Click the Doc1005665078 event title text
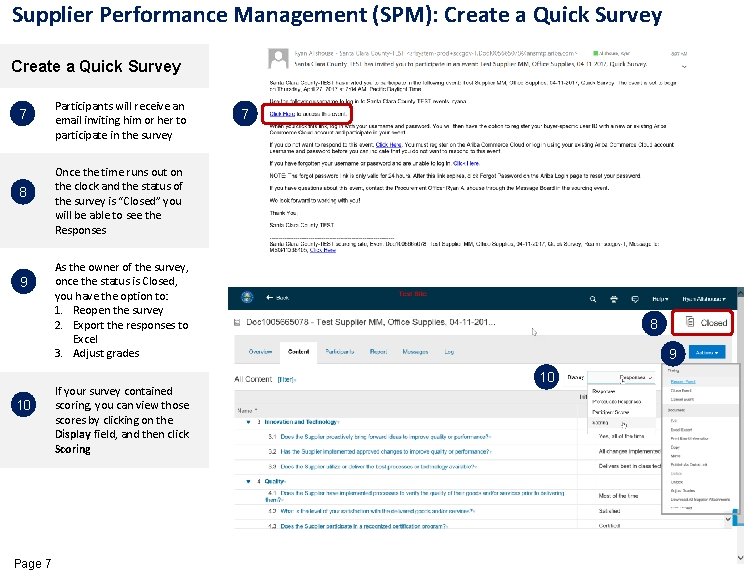 tap(370, 322)
